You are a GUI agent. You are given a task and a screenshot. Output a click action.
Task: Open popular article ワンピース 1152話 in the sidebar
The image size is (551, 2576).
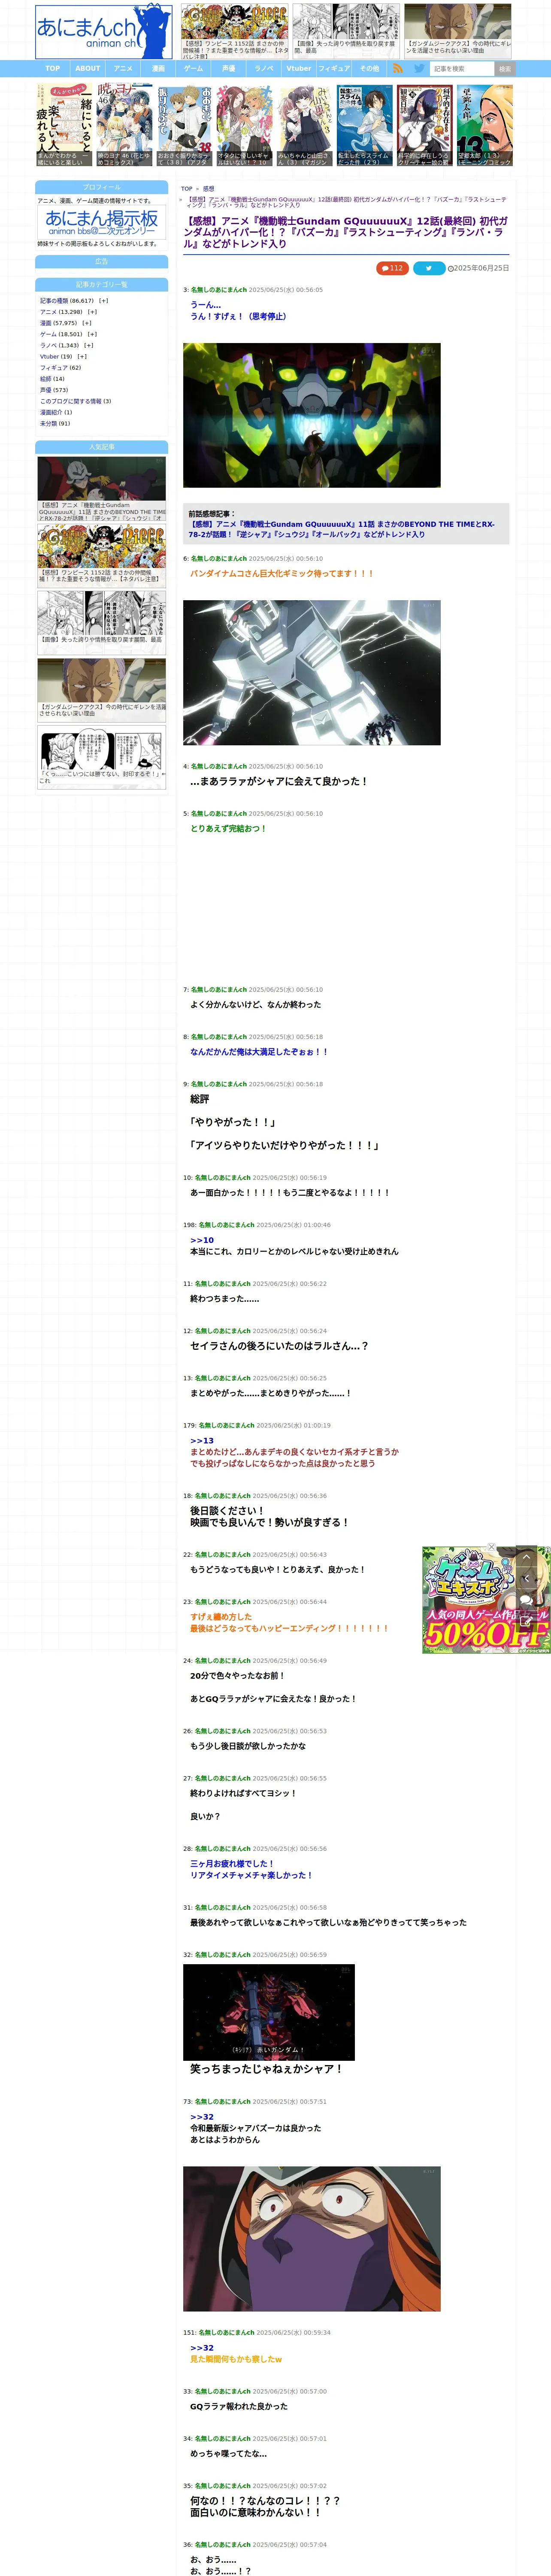click(102, 555)
